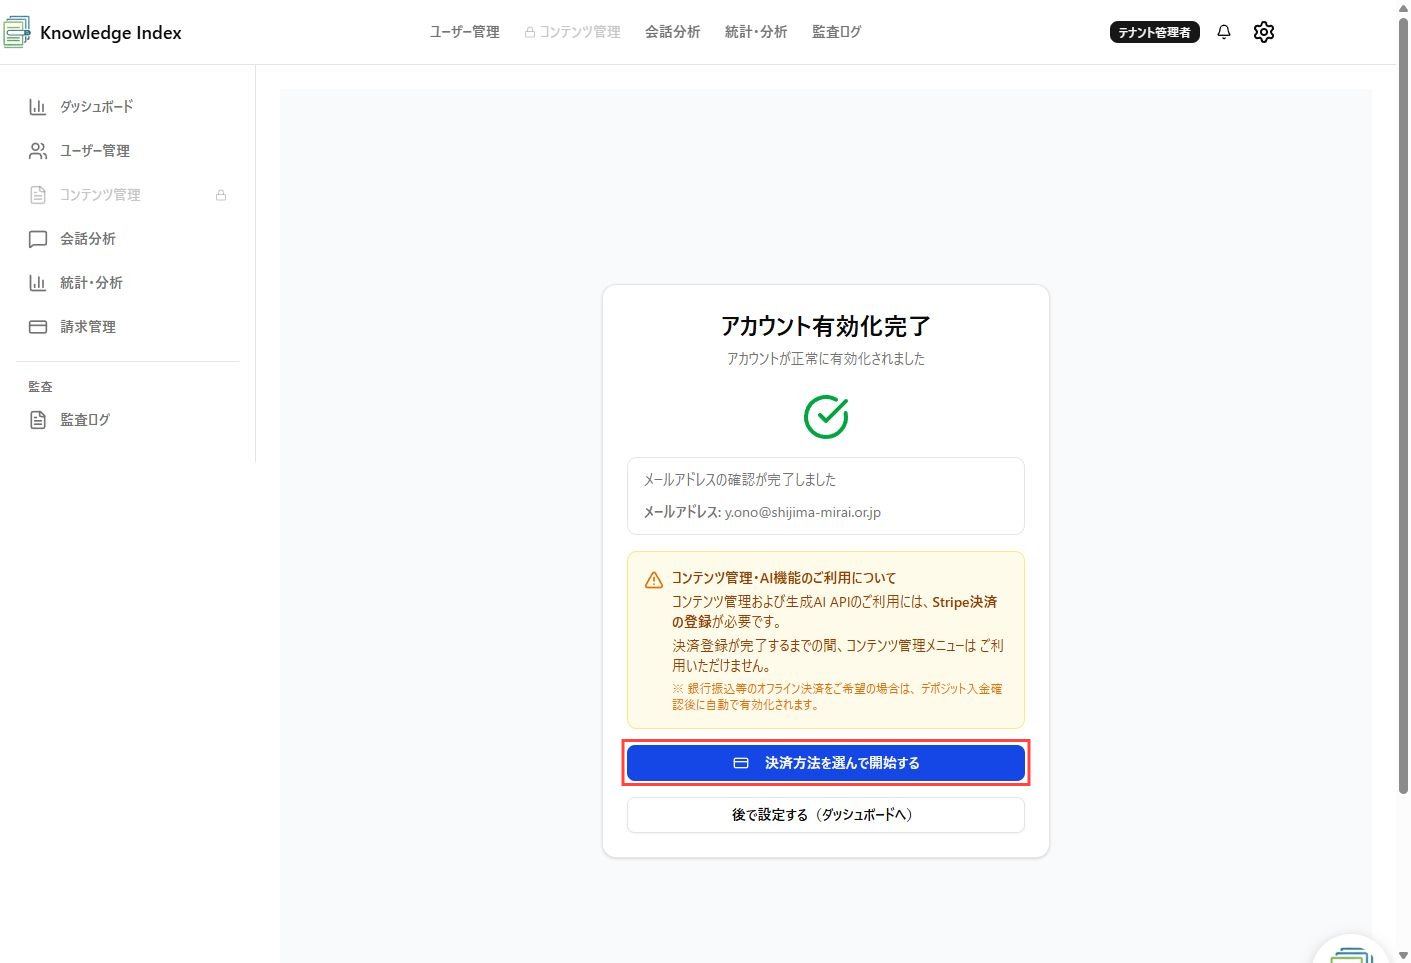Screen dimensions: 1411x963
Task: Open ユーザー管理 in top navigation
Action: pyautogui.click(x=465, y=32)
